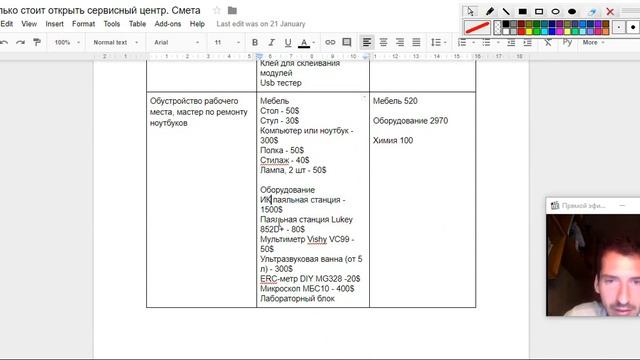Click the document title text
This screenshot has height=360, width=640.
pos(100,10)
